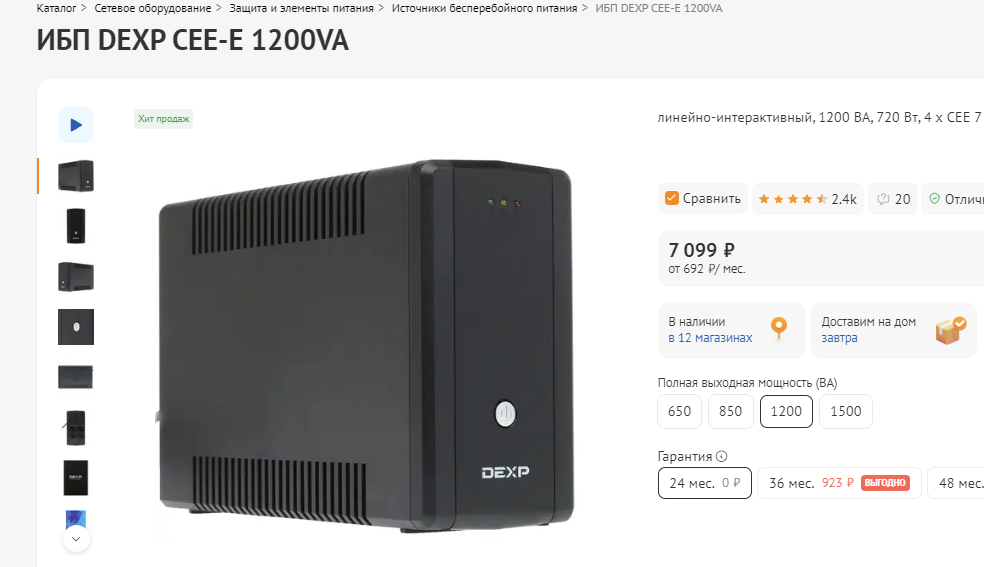The height and width of the screenshot is (567, 984).
Task: Select the 24 мес. warranty option
Action: click(705, 483)
